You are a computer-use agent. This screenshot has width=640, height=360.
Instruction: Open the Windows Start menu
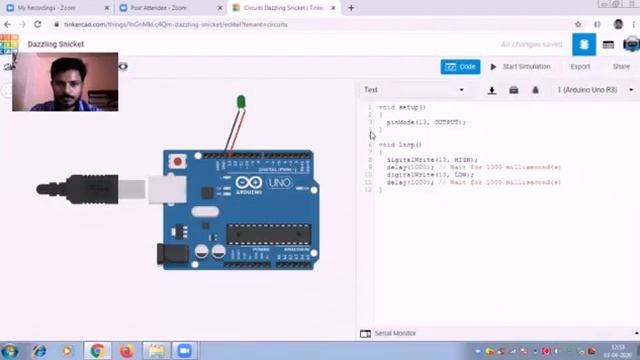9,351
